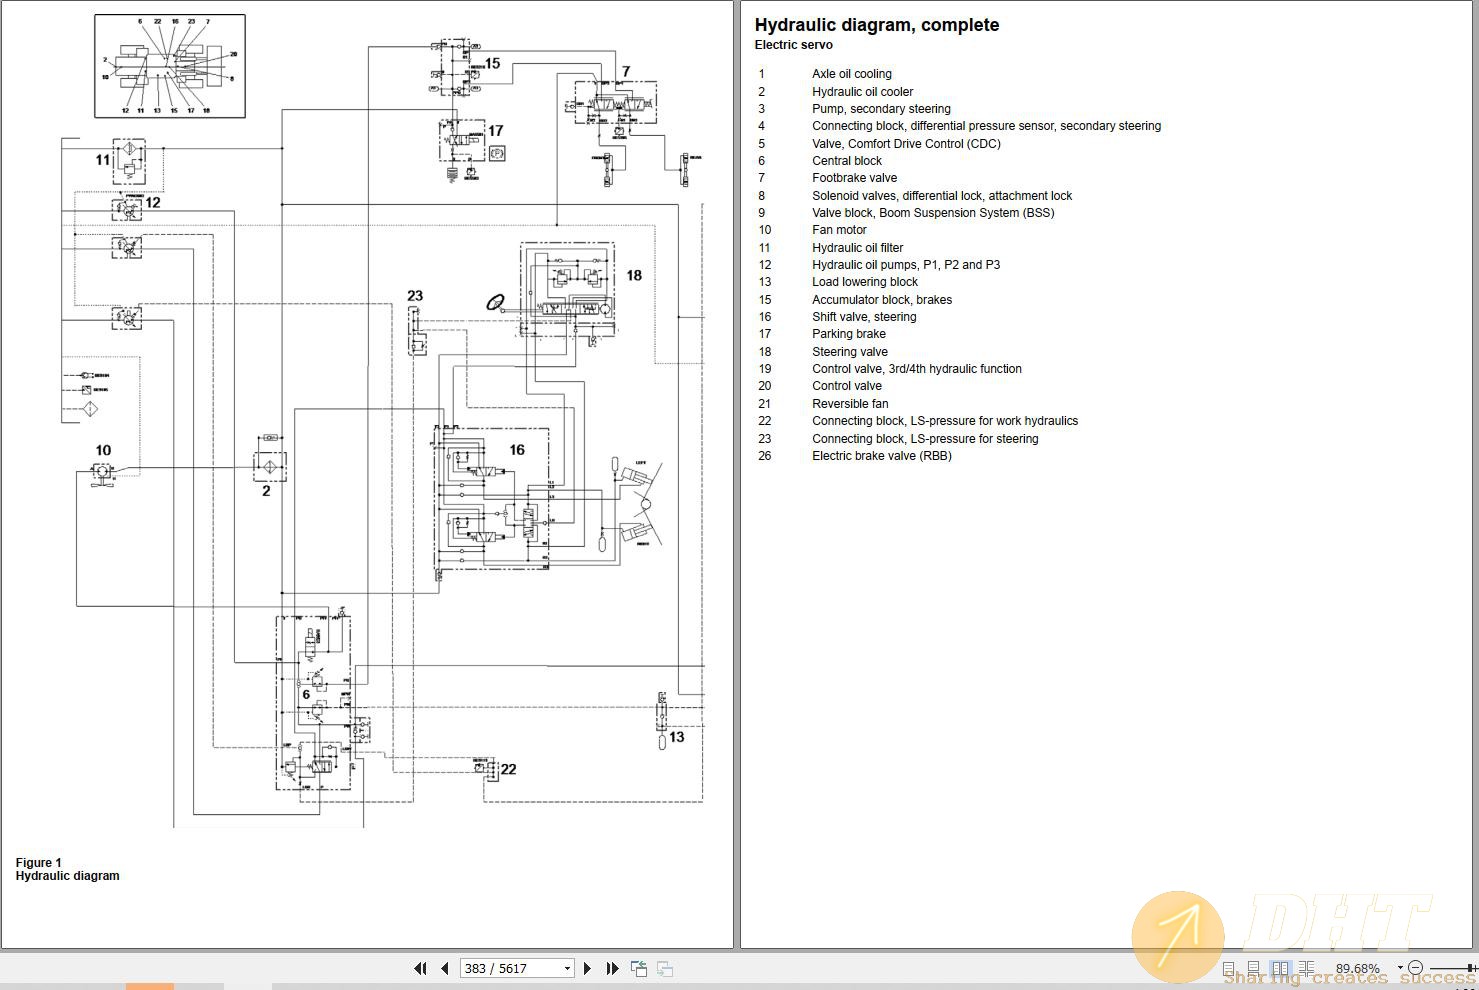The image size is (1479, 990).
Task: Select continuous facing page view
Action: [x=1306, y=968]
